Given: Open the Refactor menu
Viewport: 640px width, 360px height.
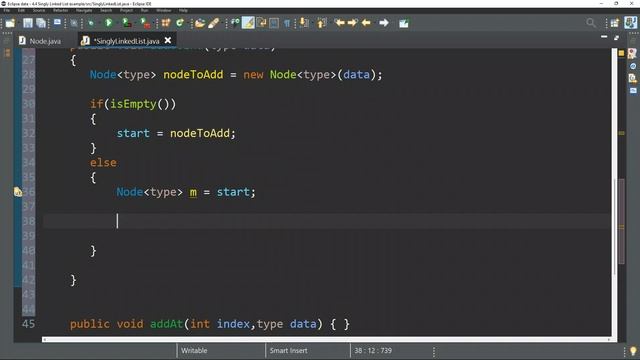Looking at the screenshot, I should coord(60,10).
